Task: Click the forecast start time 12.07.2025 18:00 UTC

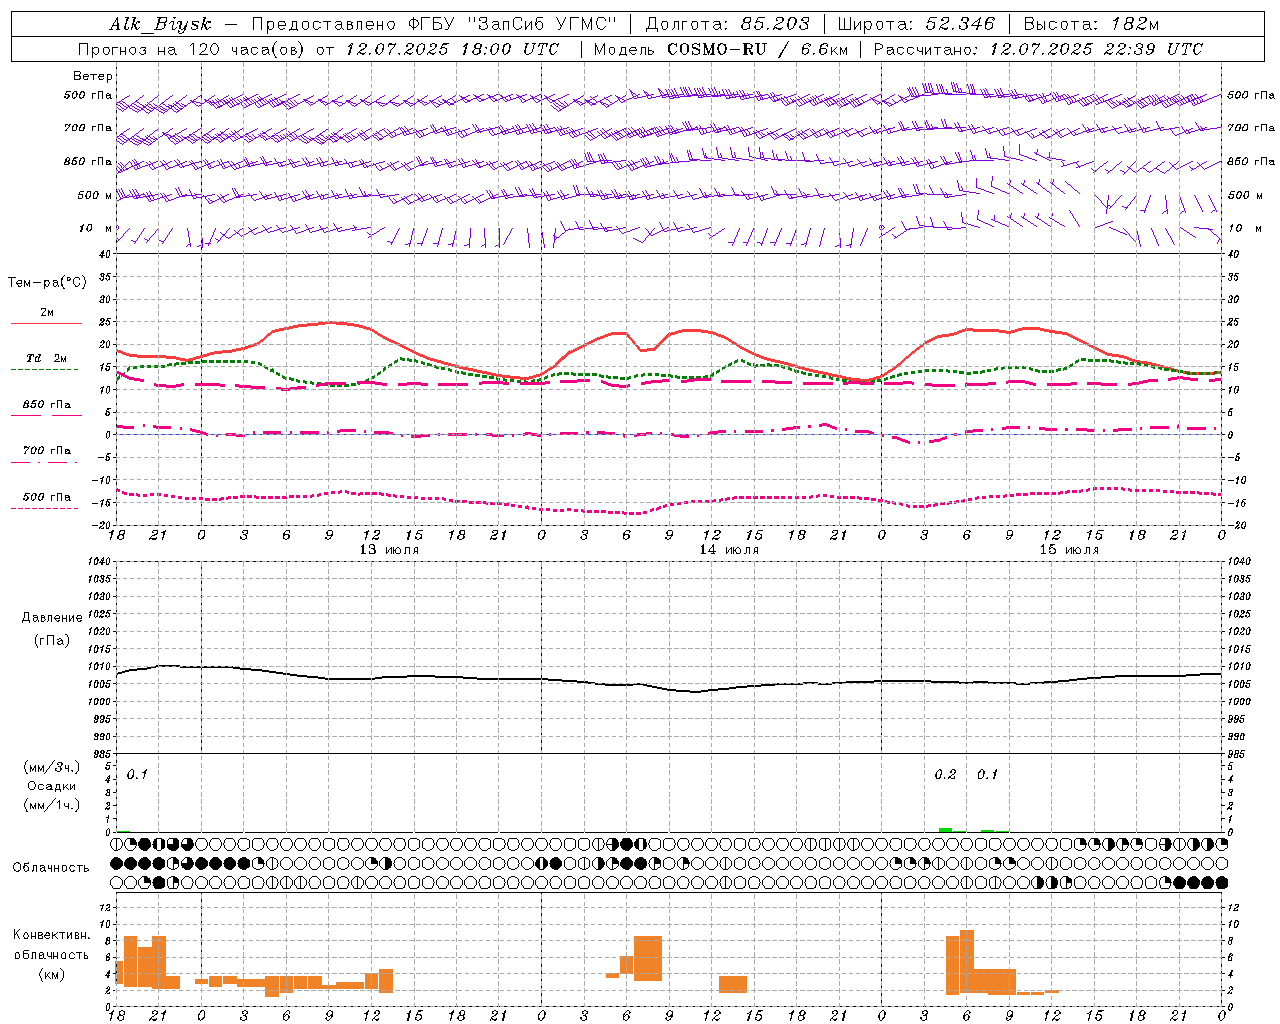Action: click(x=452, y=49)
